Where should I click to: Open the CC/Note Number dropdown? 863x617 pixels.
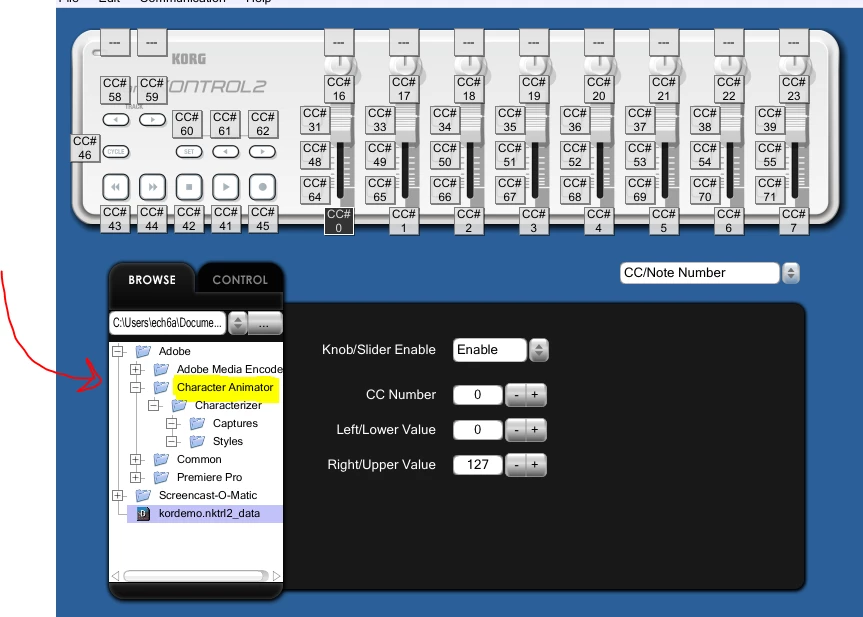click(x=791, y=273)
